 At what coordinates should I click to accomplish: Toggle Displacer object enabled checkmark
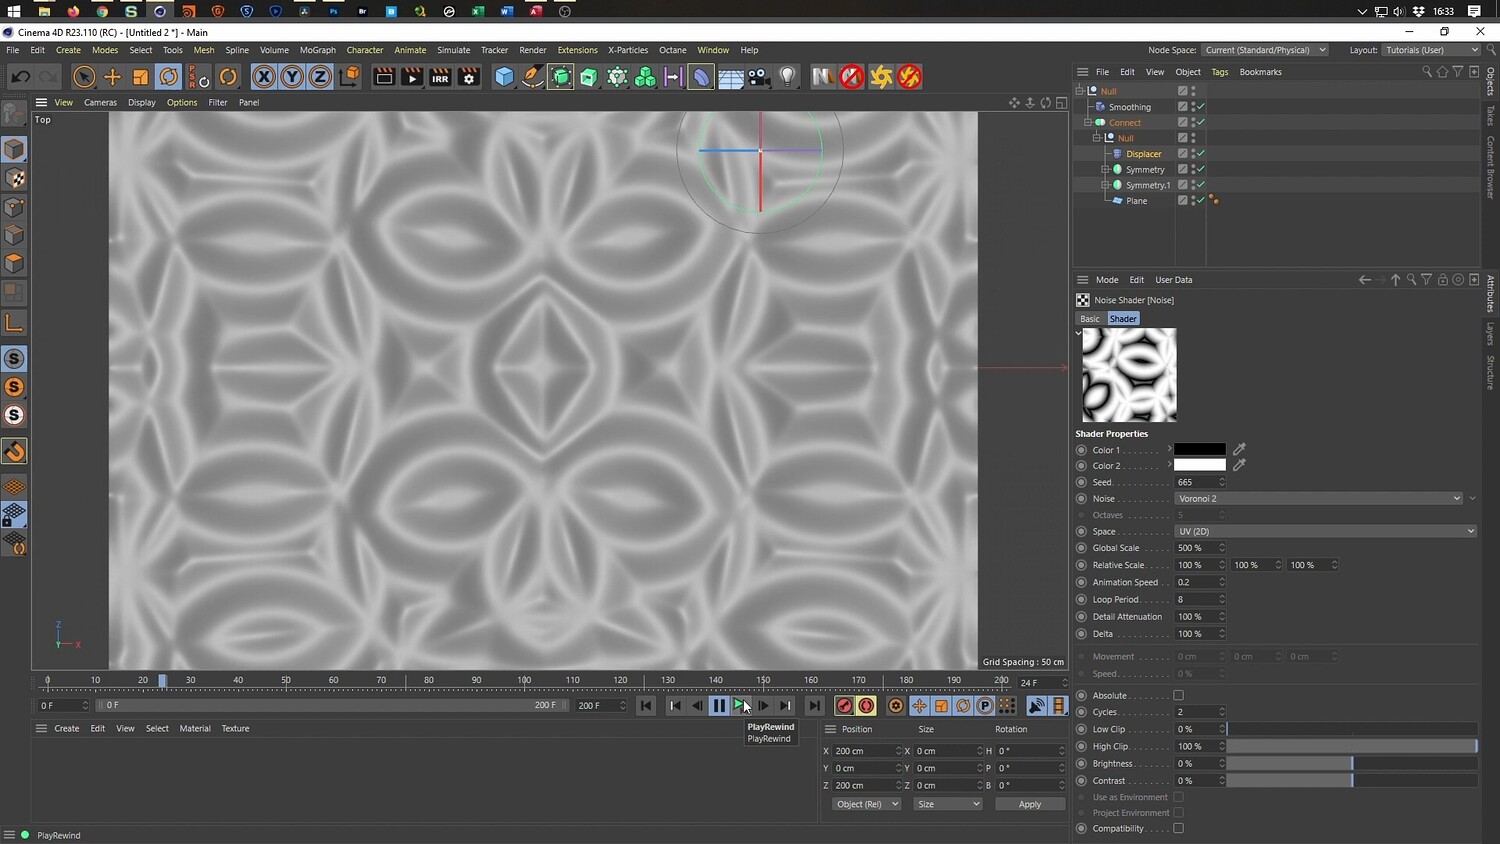[x=1200, y=154]
